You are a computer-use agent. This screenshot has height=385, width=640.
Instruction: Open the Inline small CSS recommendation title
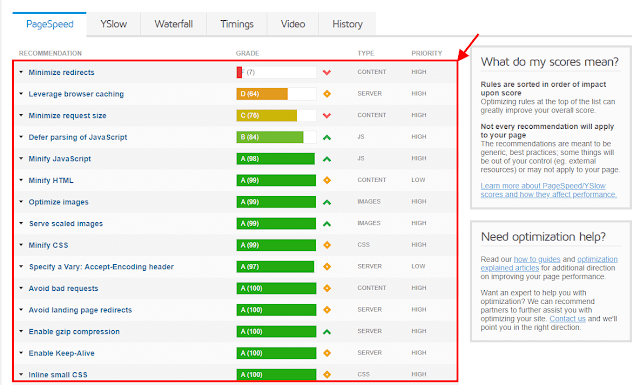click(58, 374)
